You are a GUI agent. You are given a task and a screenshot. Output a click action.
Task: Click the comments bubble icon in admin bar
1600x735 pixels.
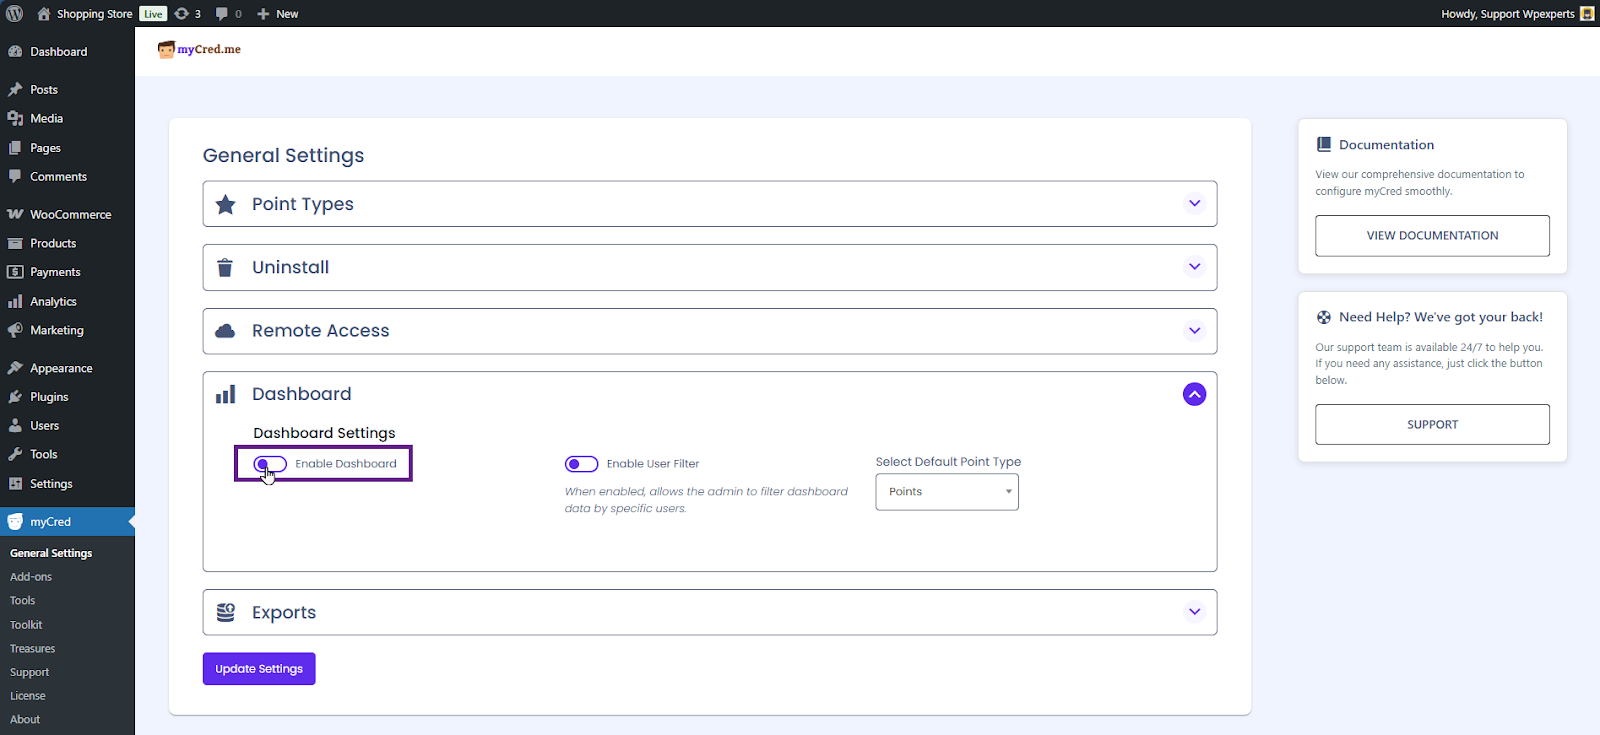click(x=222, y=14)
